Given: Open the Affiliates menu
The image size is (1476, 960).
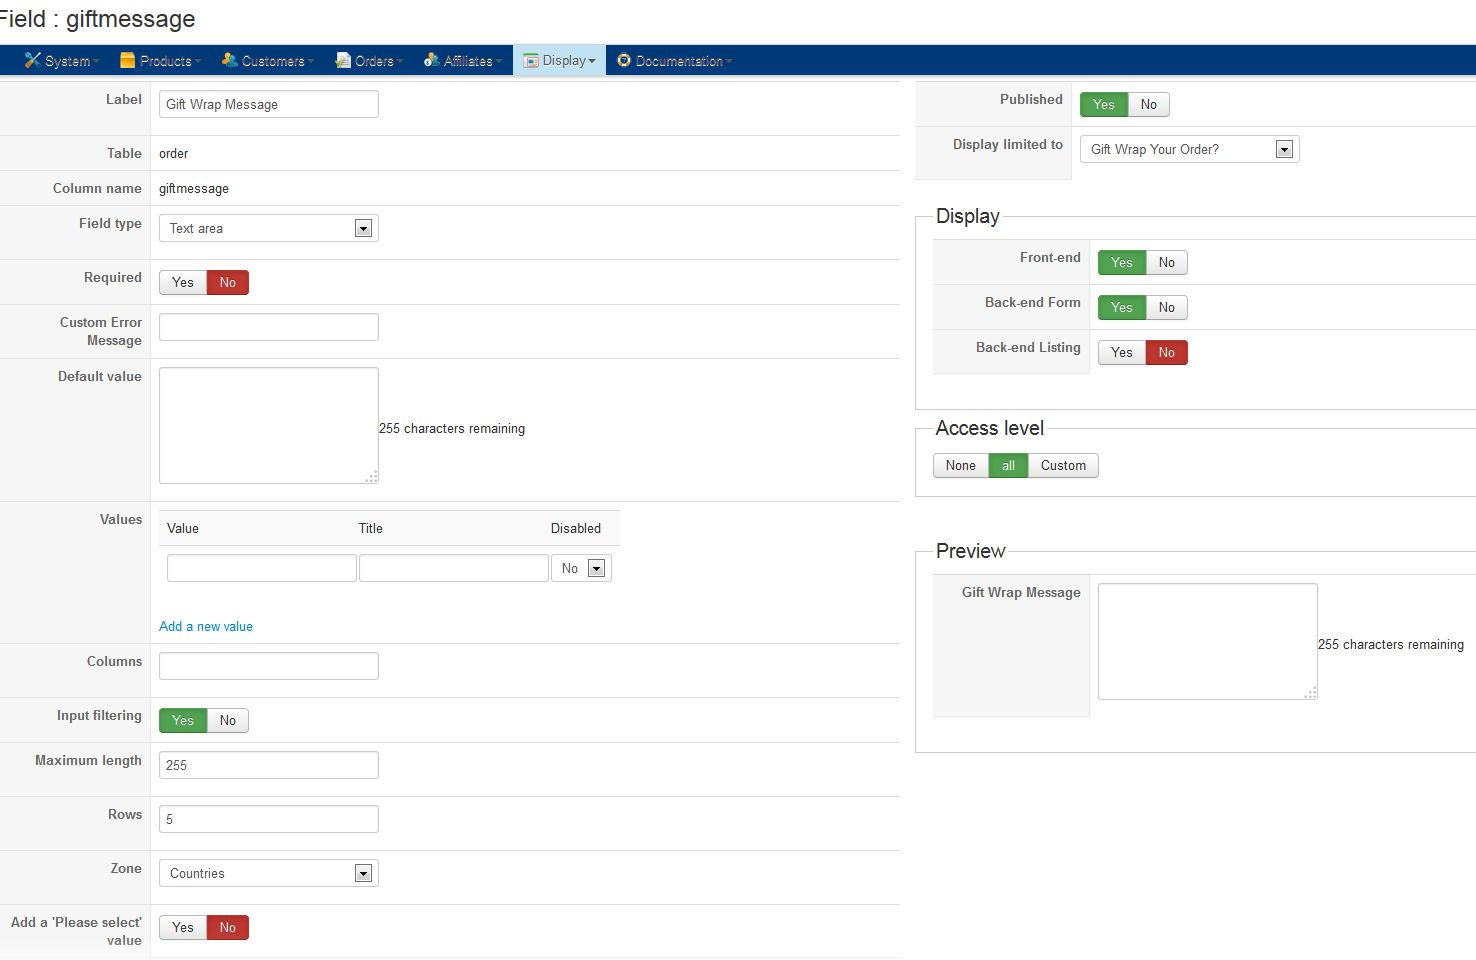Looking at the screenshot, I should 463,61.
